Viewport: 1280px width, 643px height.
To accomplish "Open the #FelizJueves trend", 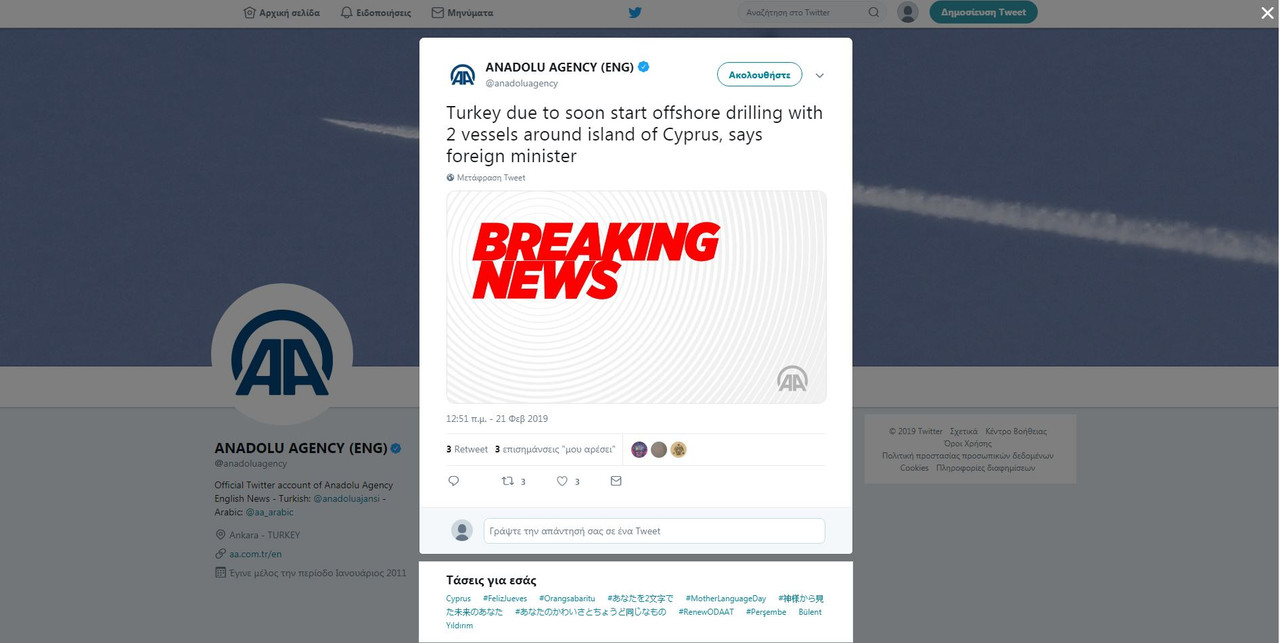I will 505,599.
